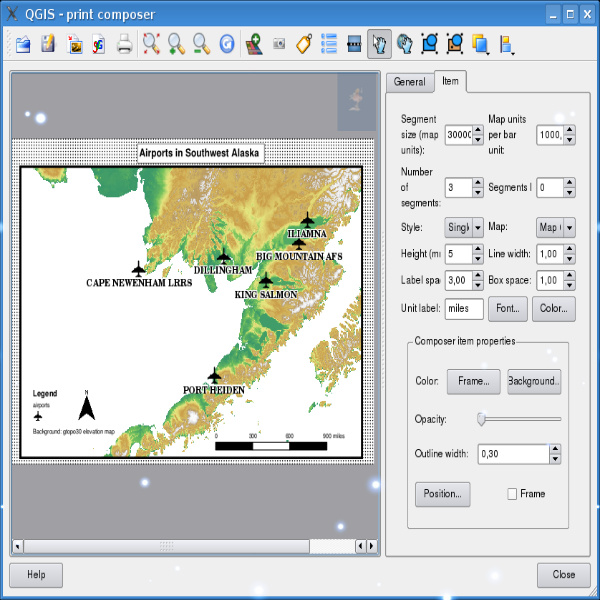Click the Ungroup items icon
This screenshot has height=600, width=600.
455,44
